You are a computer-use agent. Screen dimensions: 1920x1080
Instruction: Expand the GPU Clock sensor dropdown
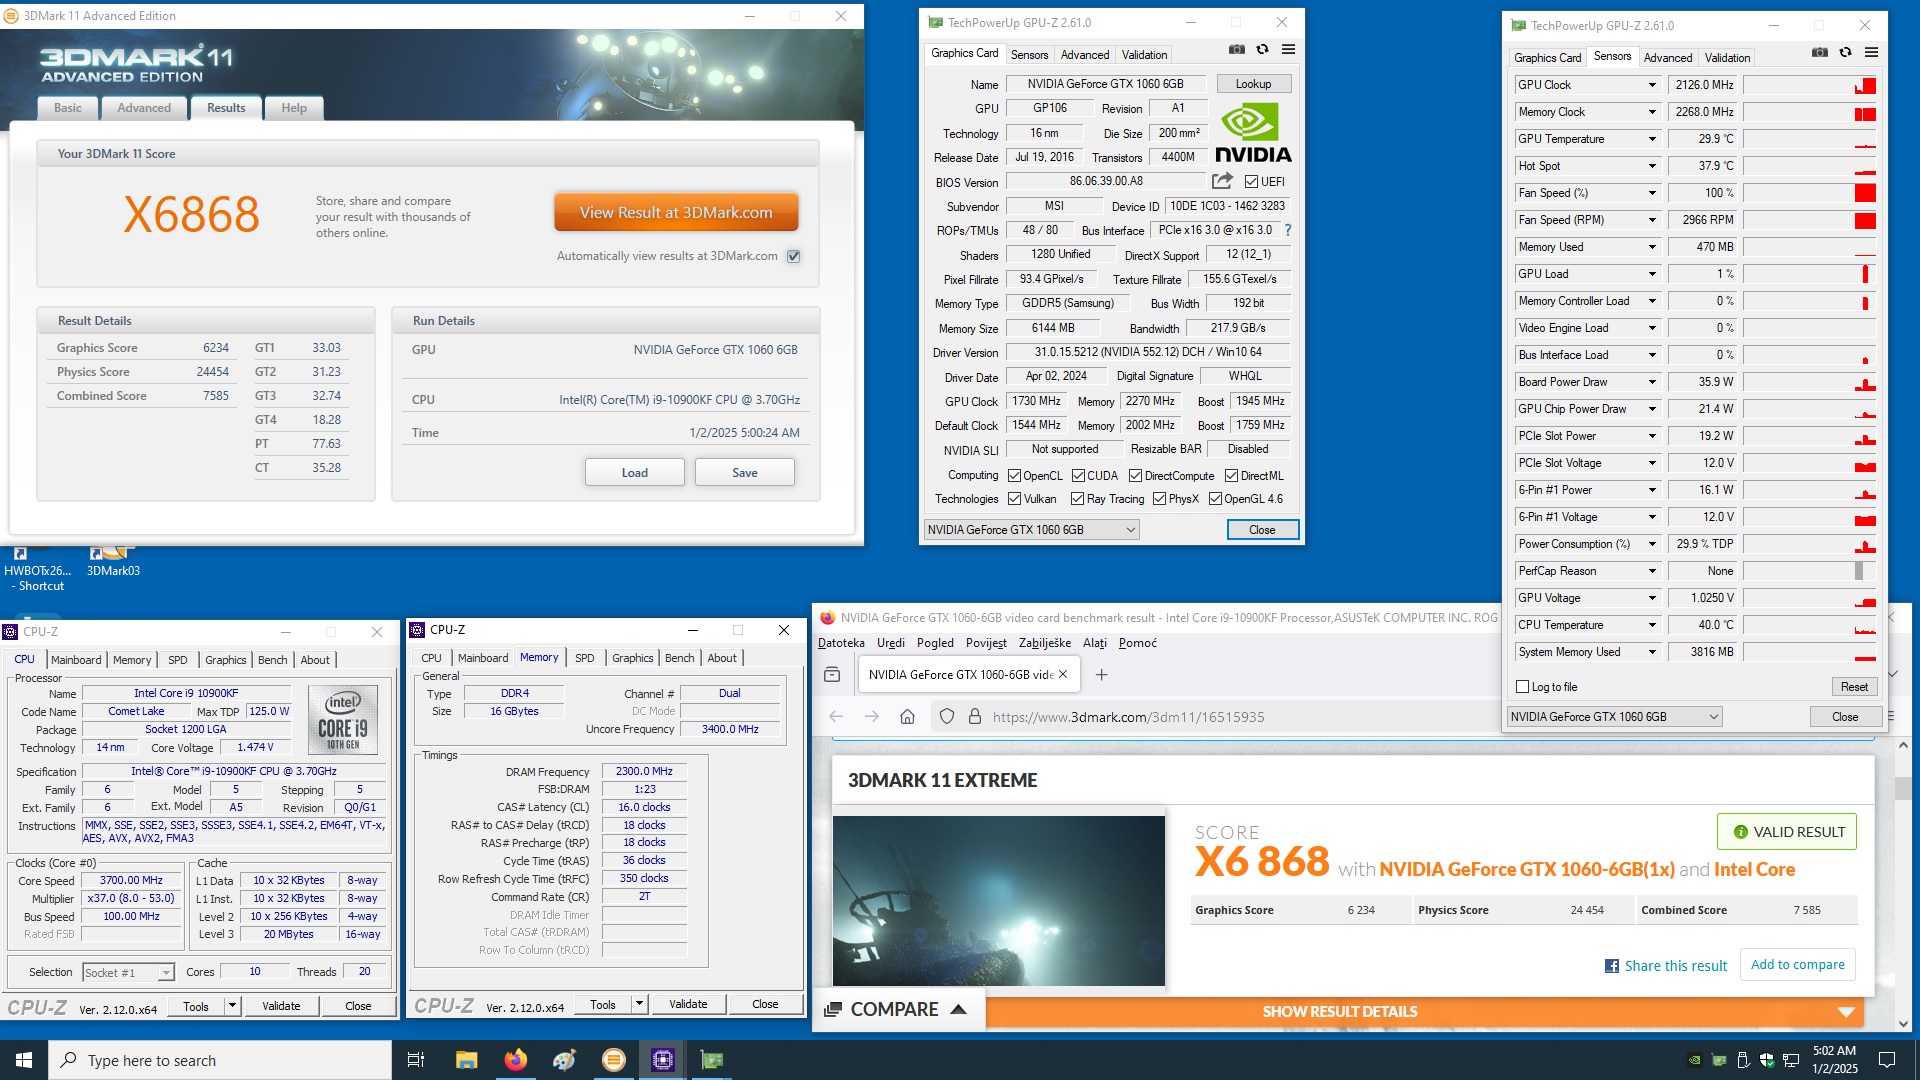click(1652, 85)
